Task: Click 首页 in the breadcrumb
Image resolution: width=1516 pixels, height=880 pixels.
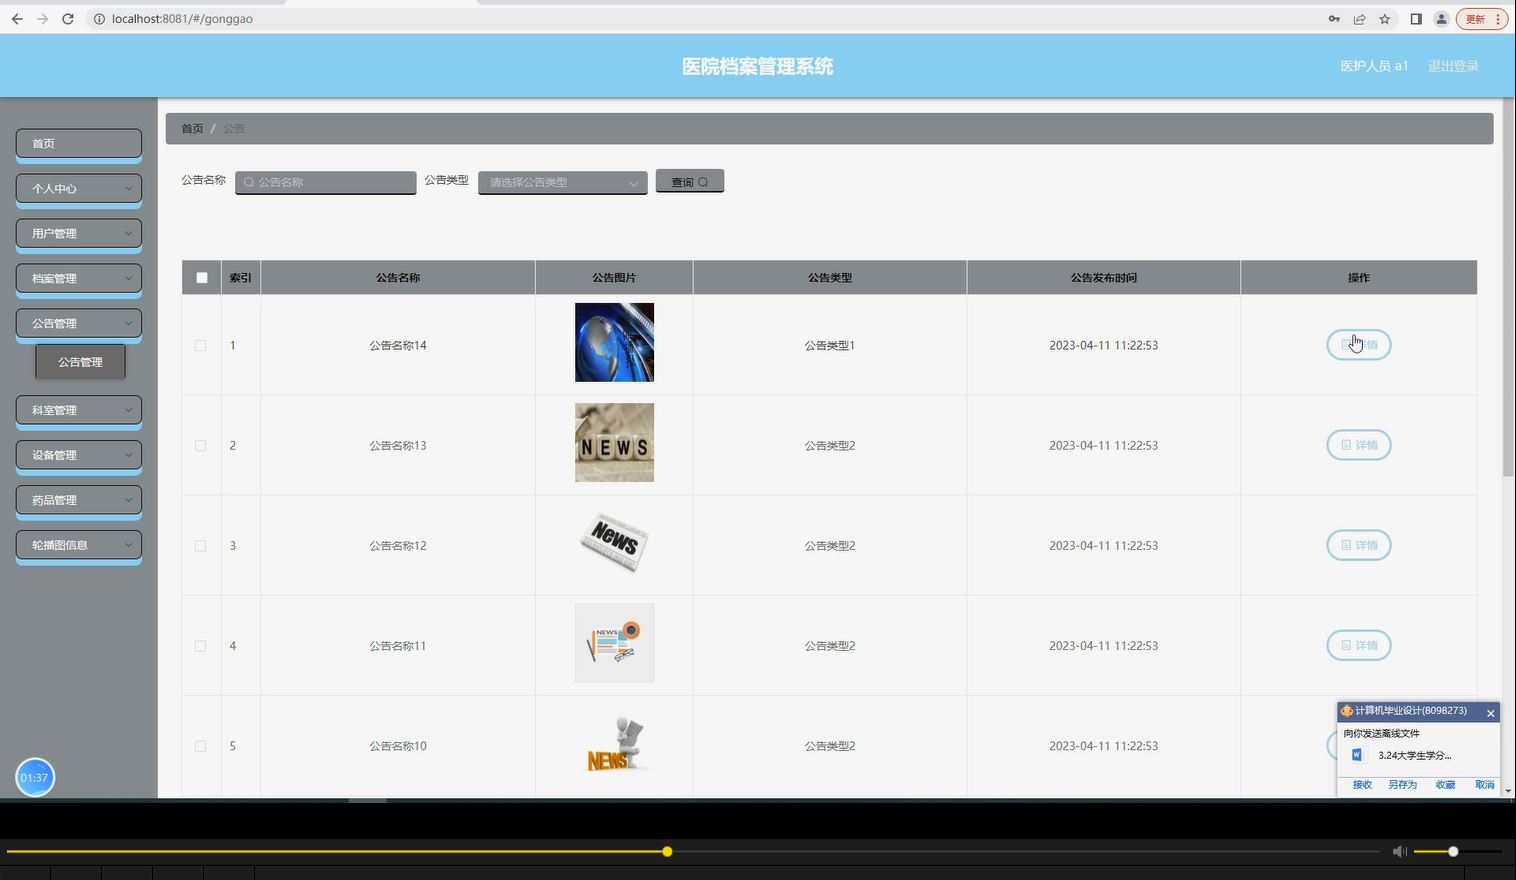Action: tap(192, 129)
